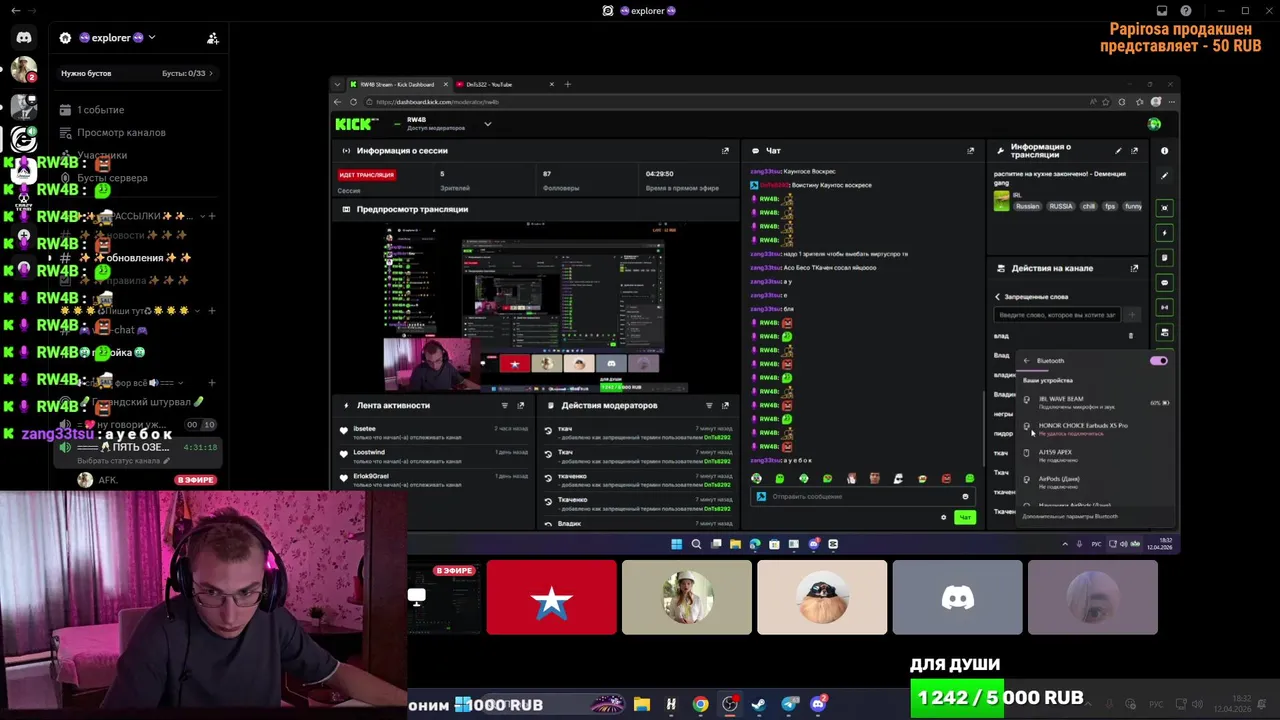Go back in the Bluetooth flyout
The height and width of the screenshot is (720, 1280).
tap(1026, 361)
